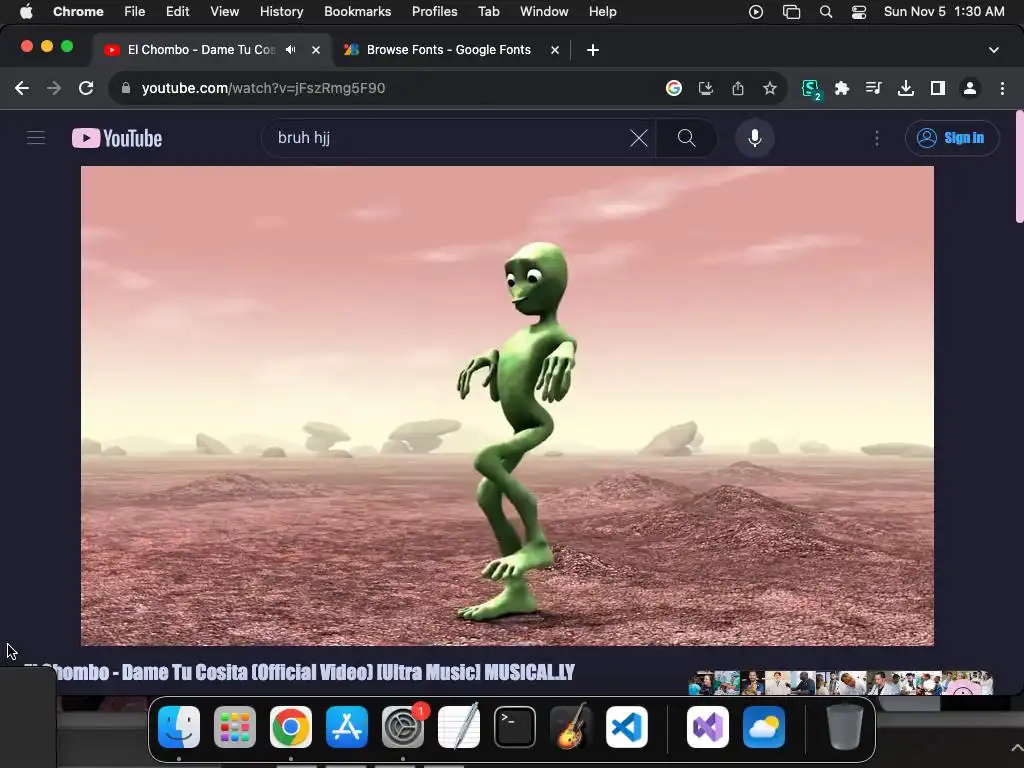Open Chrome's three-dot menu
The height and width of the screenshot is (768, 1024).
[x=1002, y=88]
